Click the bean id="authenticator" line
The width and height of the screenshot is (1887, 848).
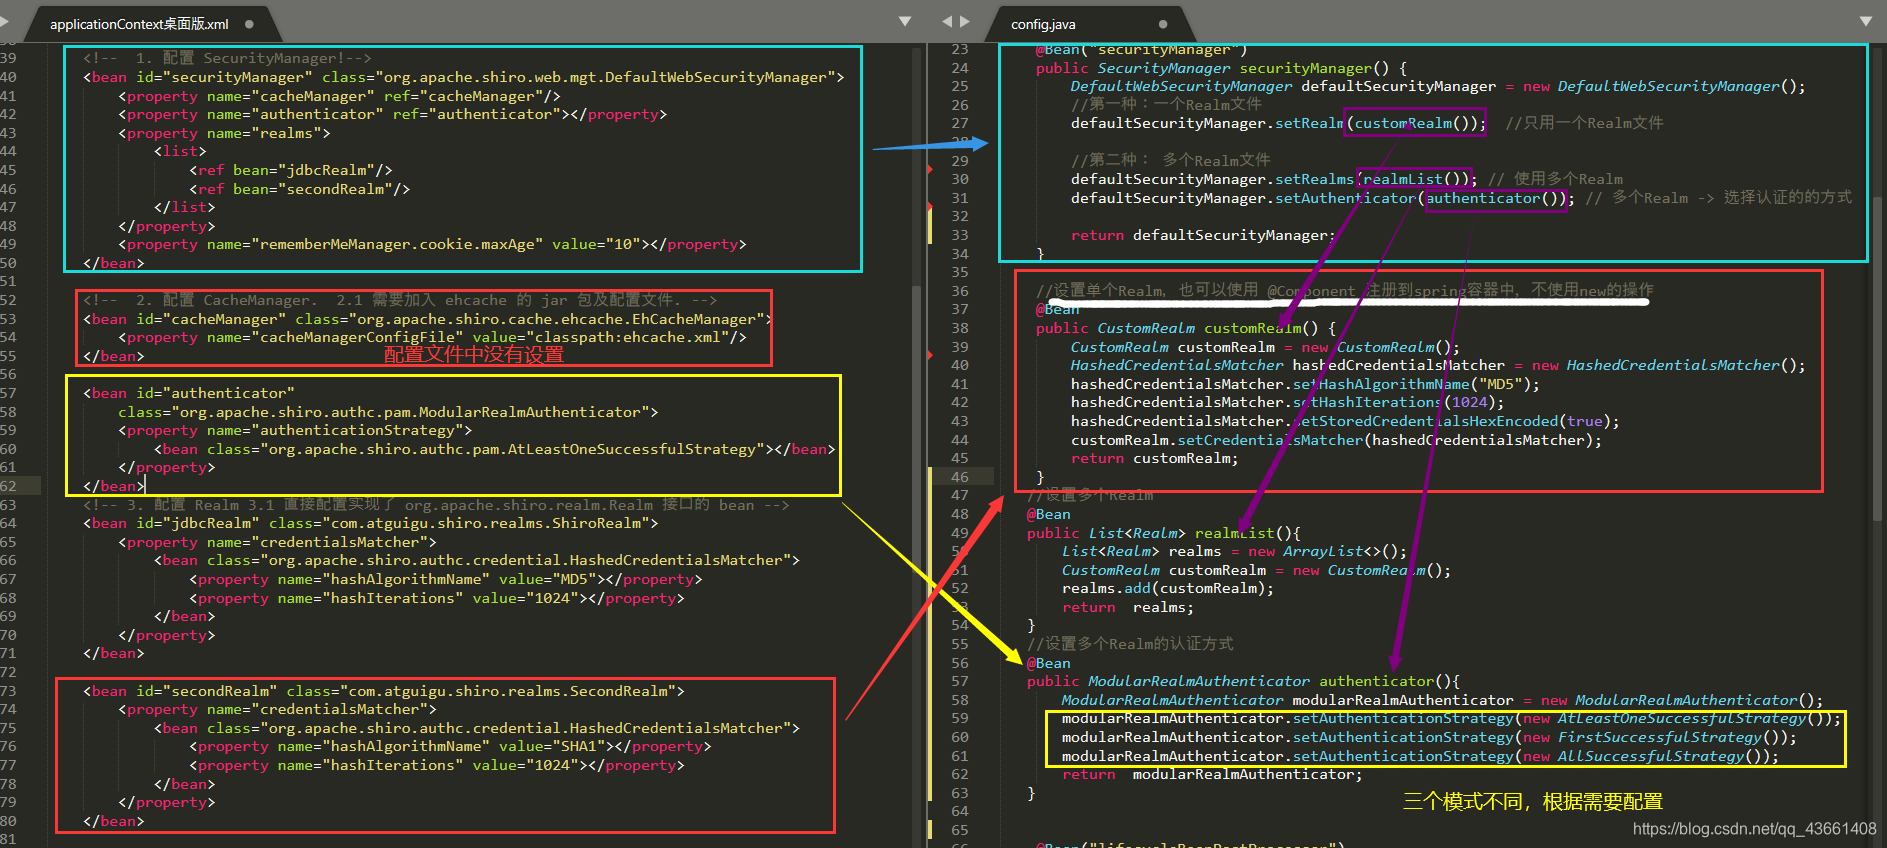(189, 393)
